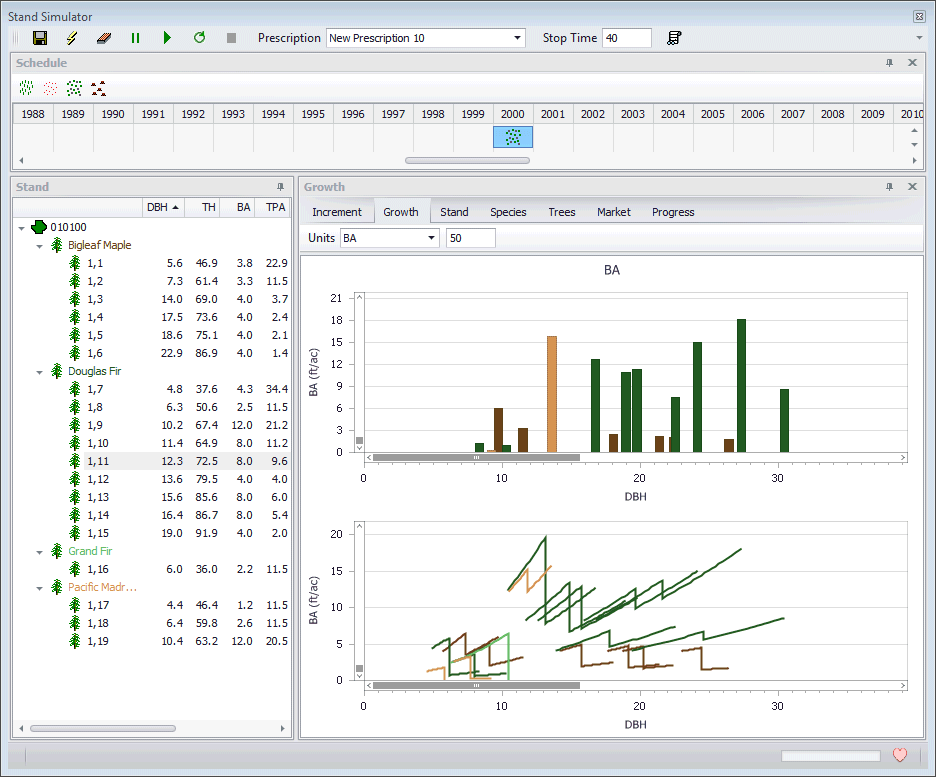This screenshot has height=777, width=936.
Task: Switch to the Species tab
Action: click(508, 212)
